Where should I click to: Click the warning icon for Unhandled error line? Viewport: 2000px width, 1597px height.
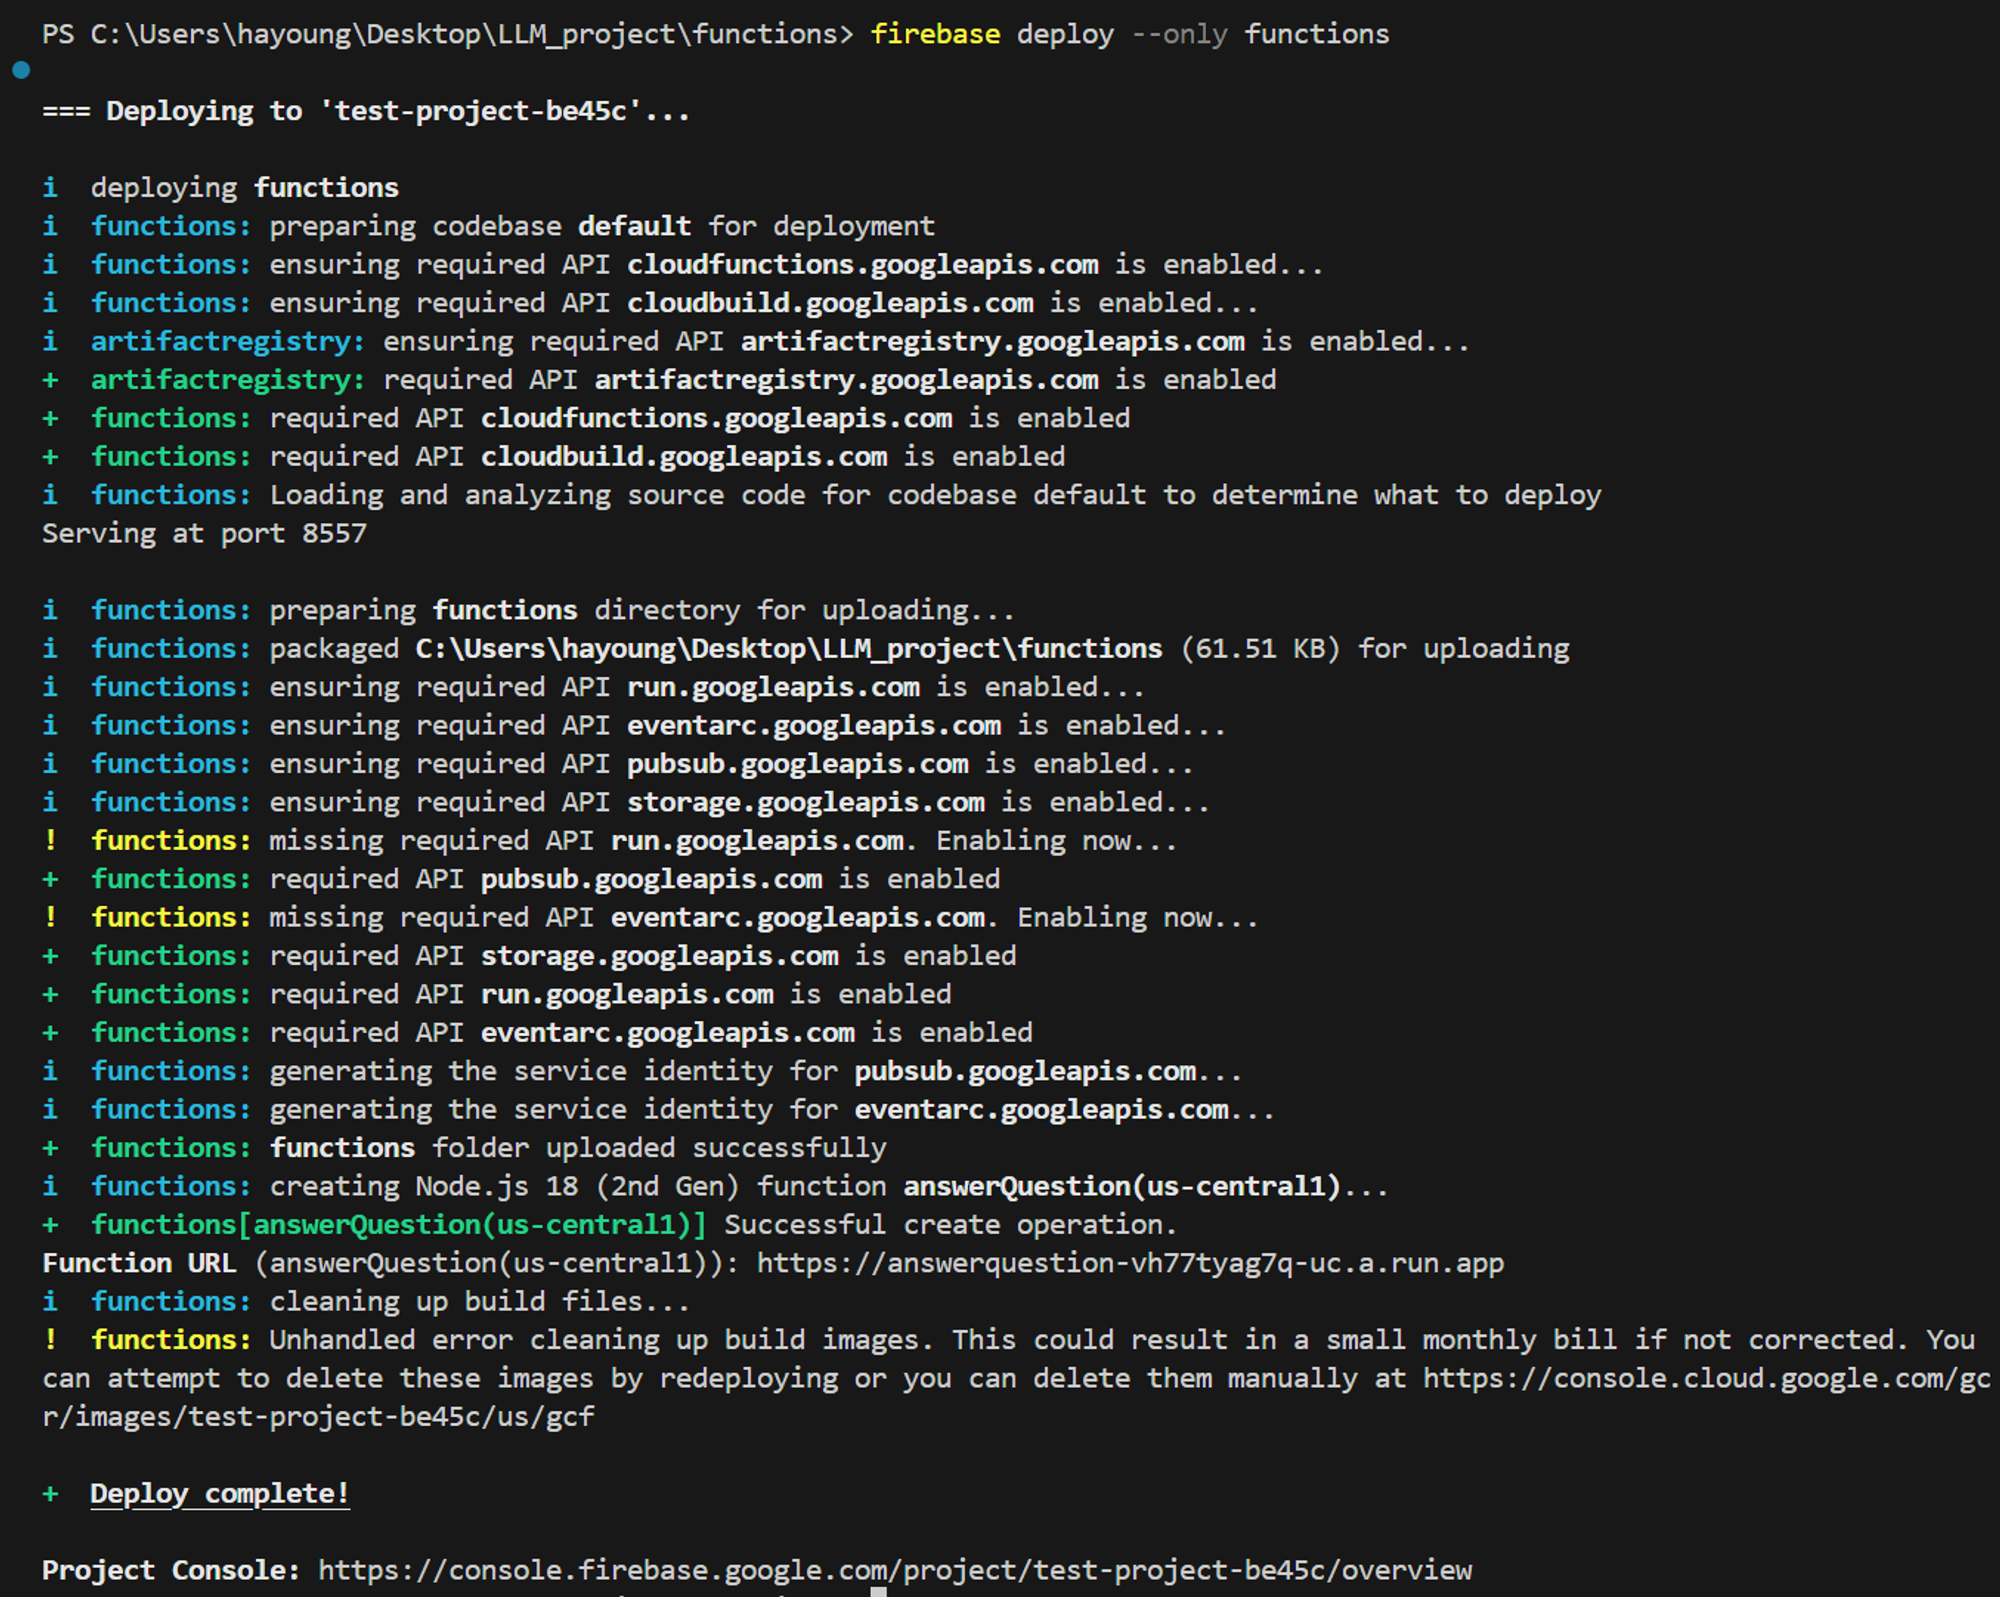50,1339
